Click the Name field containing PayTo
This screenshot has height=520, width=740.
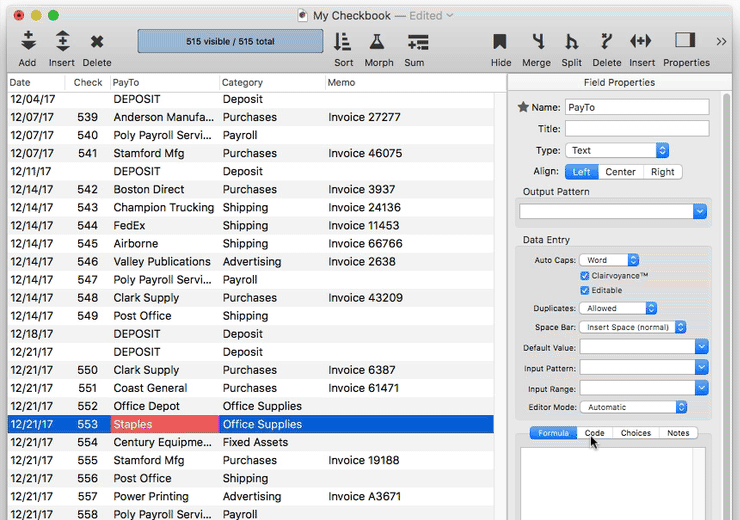(x=637, y=107)
